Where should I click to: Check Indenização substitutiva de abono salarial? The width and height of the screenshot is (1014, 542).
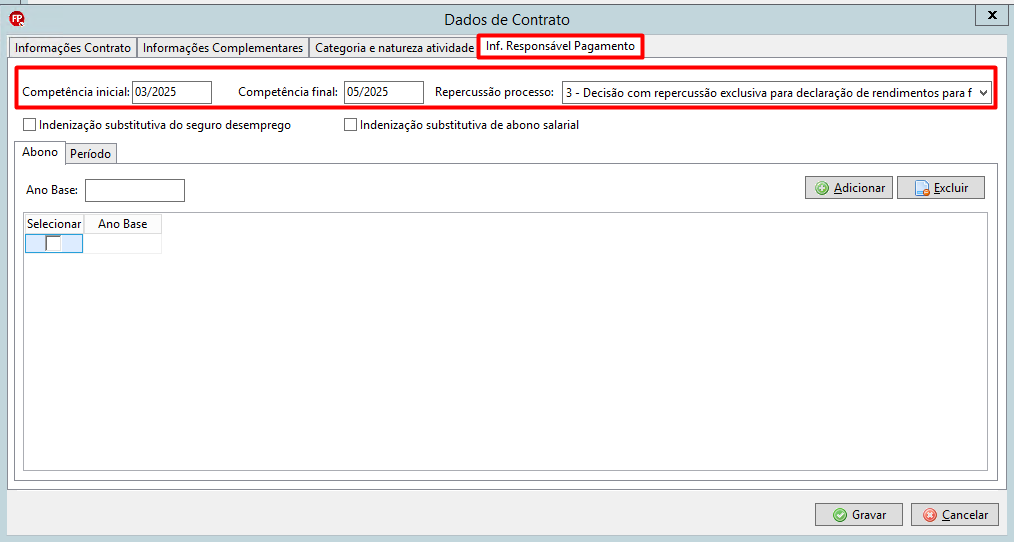point(351,125)
